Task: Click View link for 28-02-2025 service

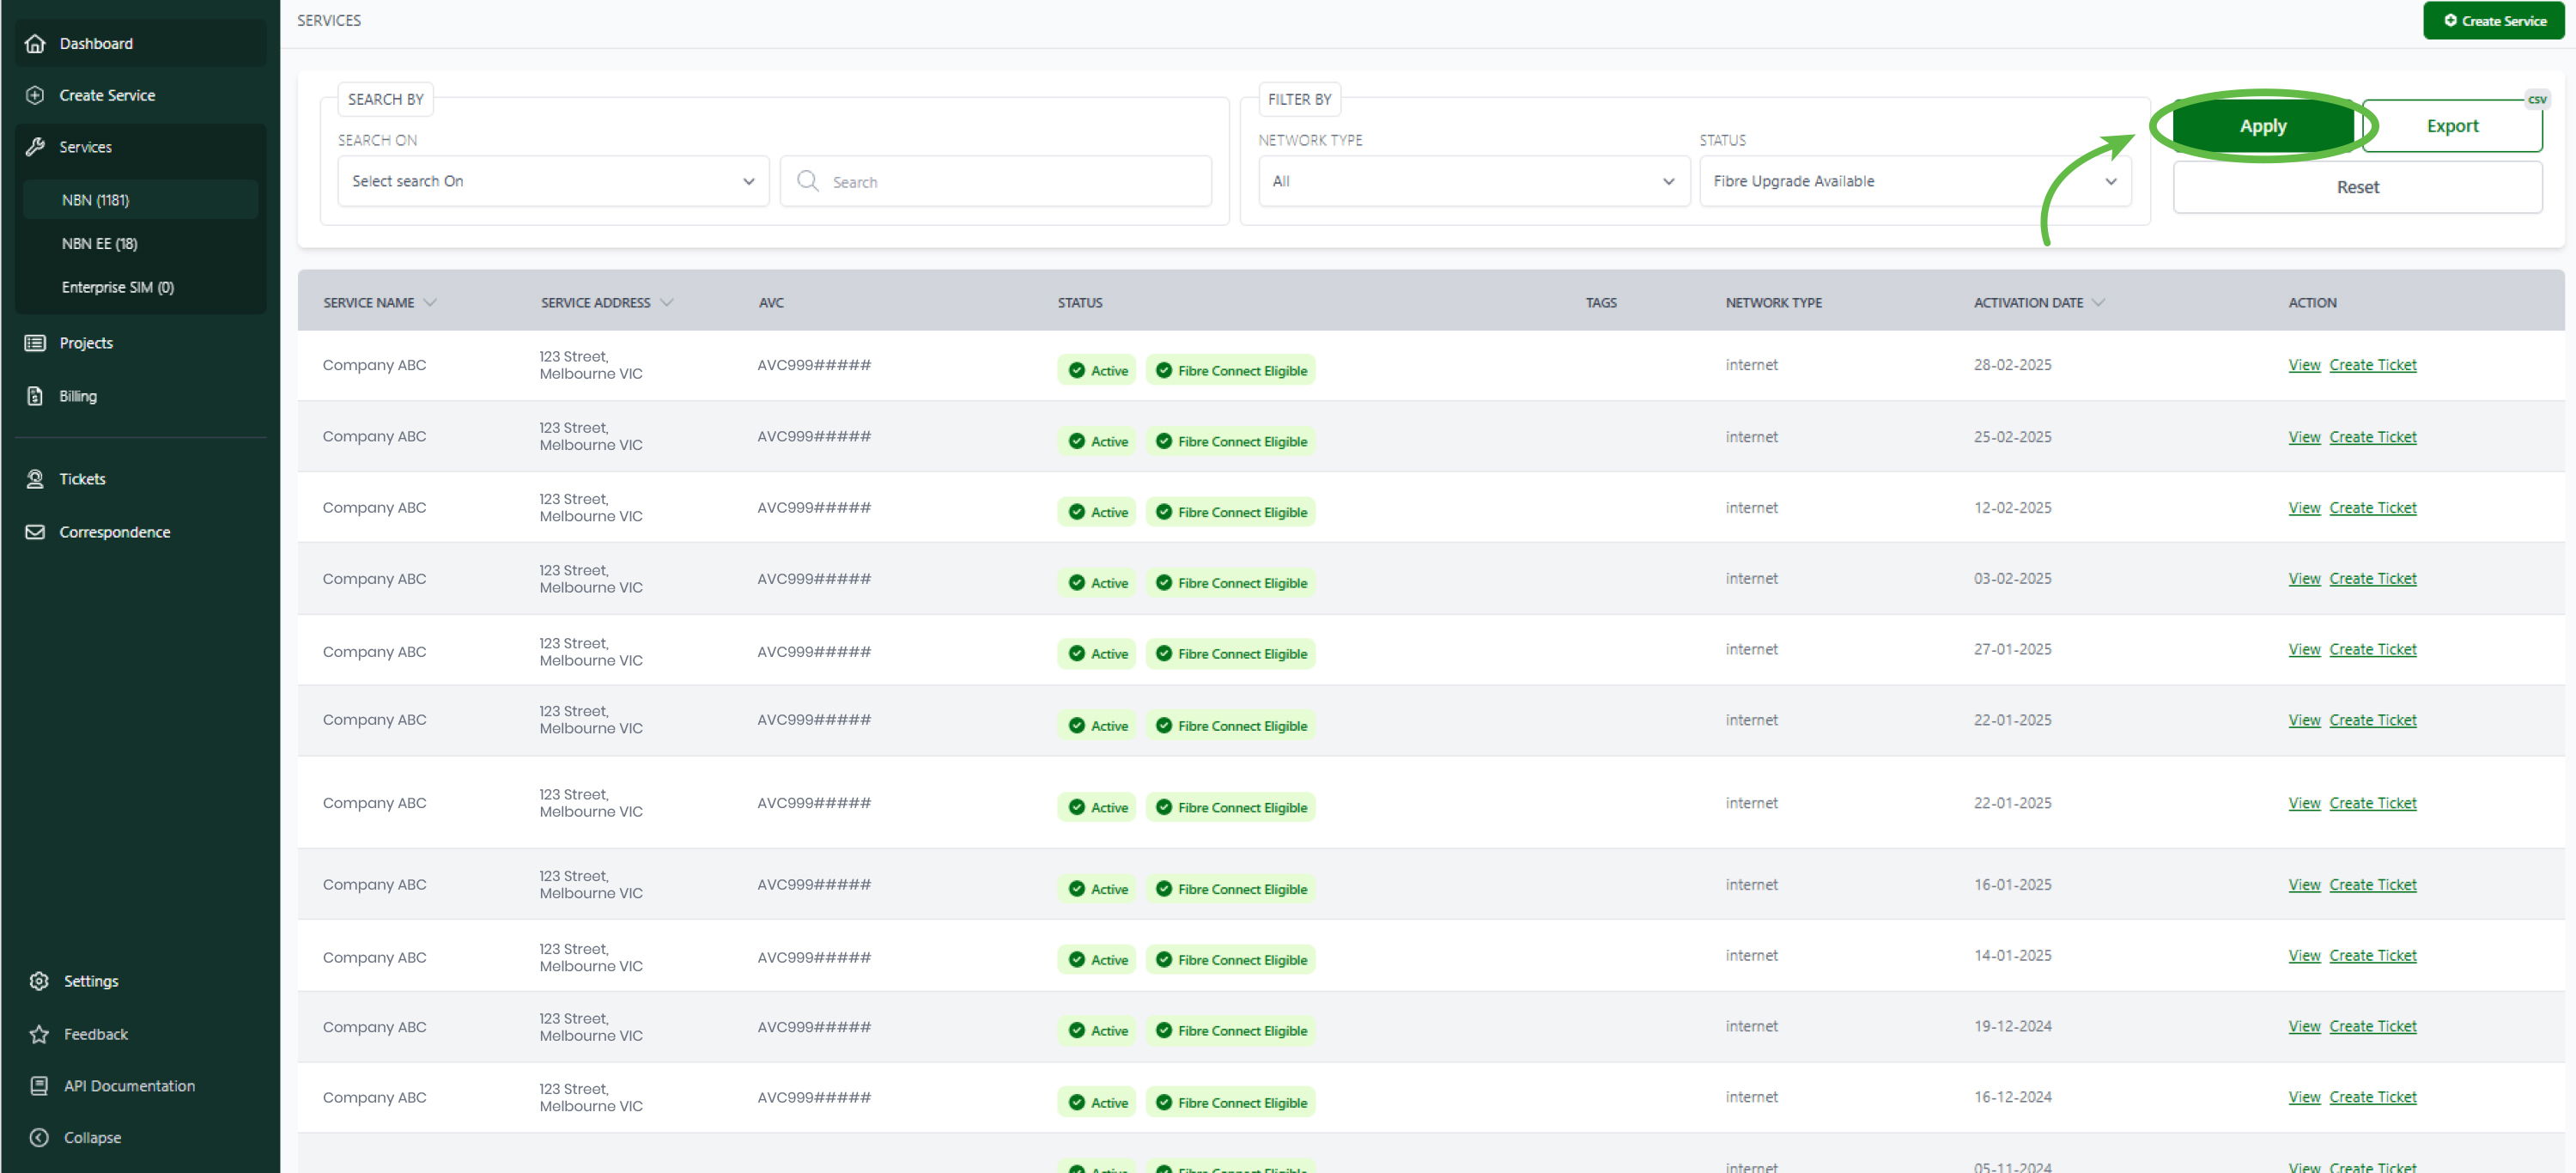Action: point(2303,365)
